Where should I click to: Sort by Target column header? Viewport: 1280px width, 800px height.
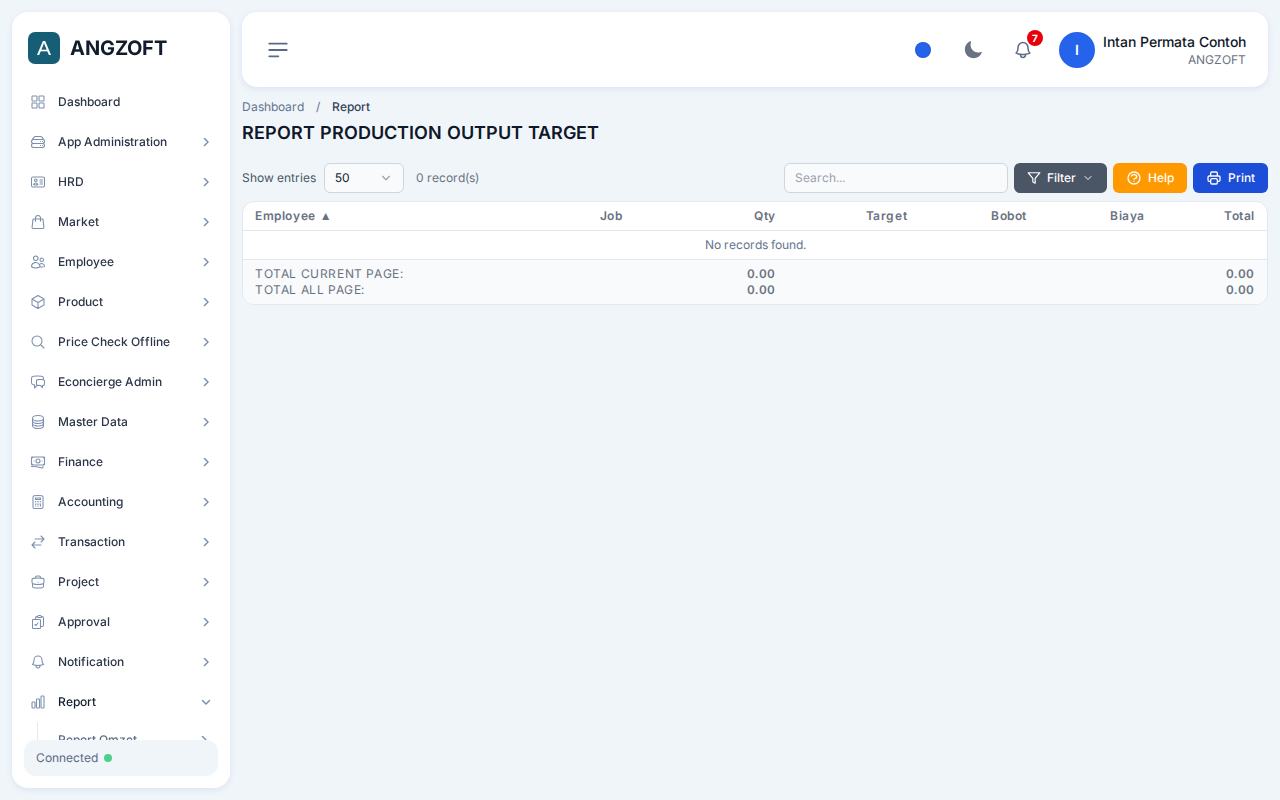[886, 216]
